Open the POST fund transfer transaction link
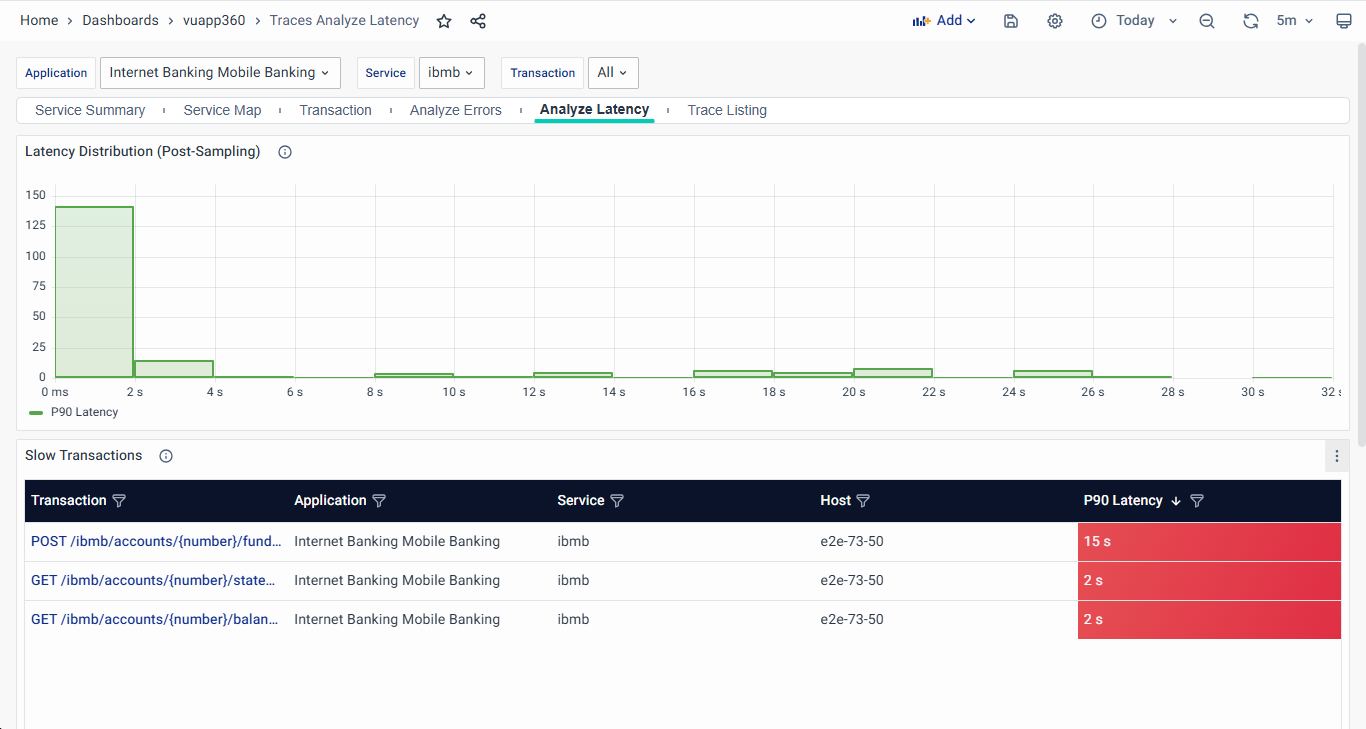 coord(155,541)
